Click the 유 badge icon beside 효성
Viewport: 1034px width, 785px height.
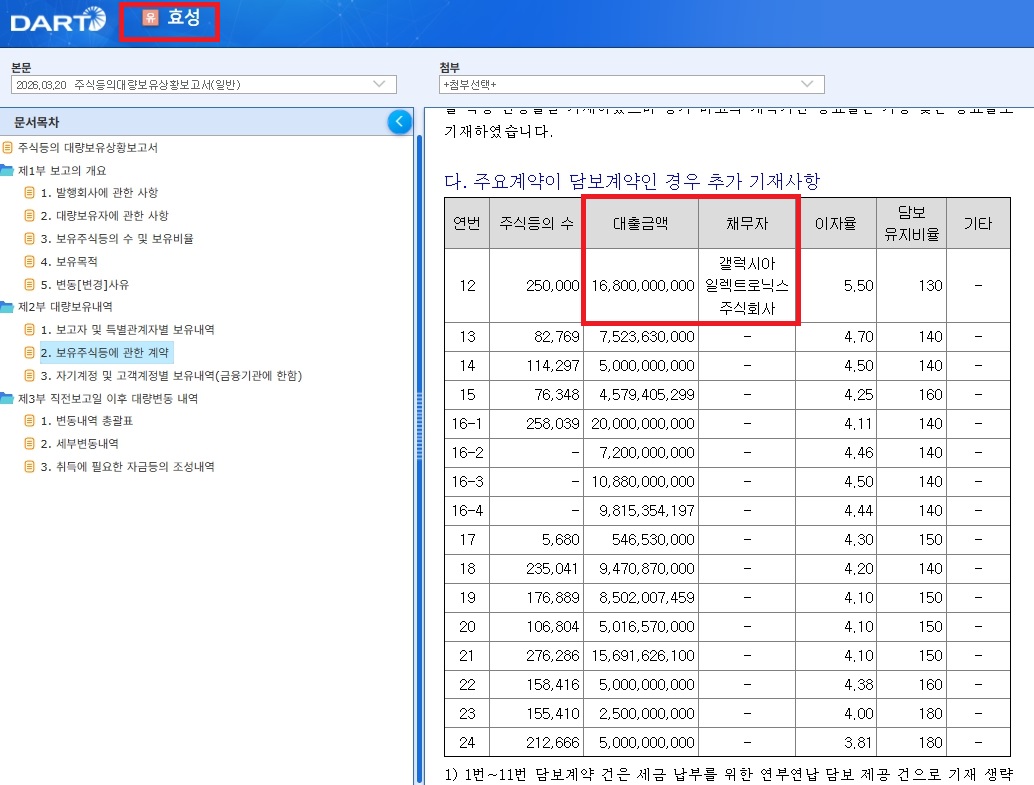(150, 18)
